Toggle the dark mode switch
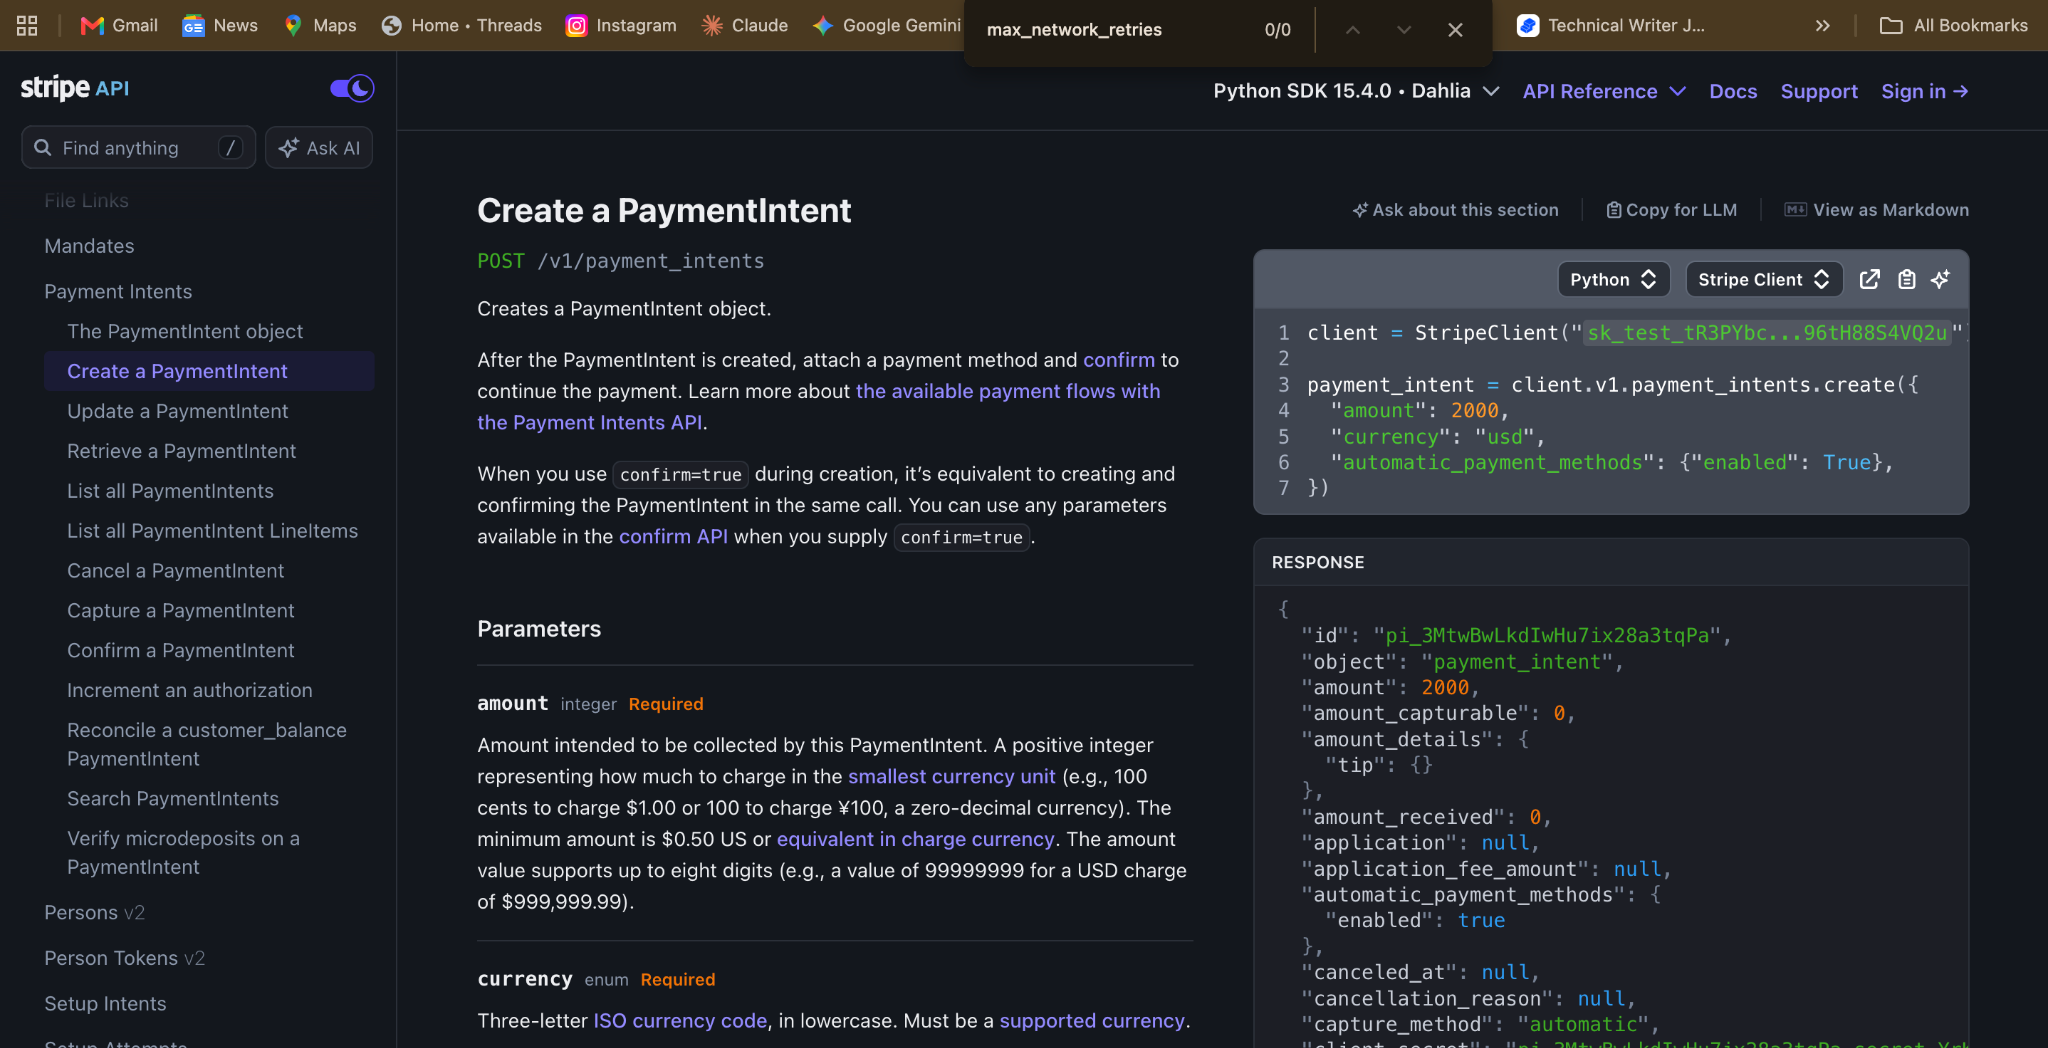Image resolution: width=2048 pixels, height=1048 pixels. tap(352, 88)
